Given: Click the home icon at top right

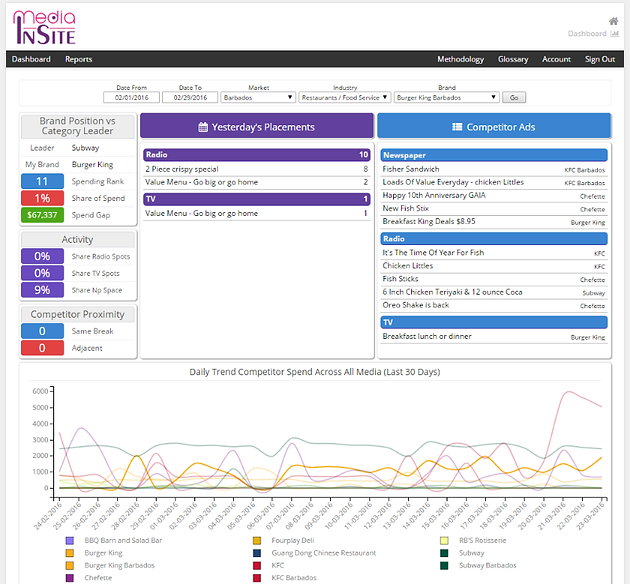Looking at the screenshot, I should [x=613, y=21].
